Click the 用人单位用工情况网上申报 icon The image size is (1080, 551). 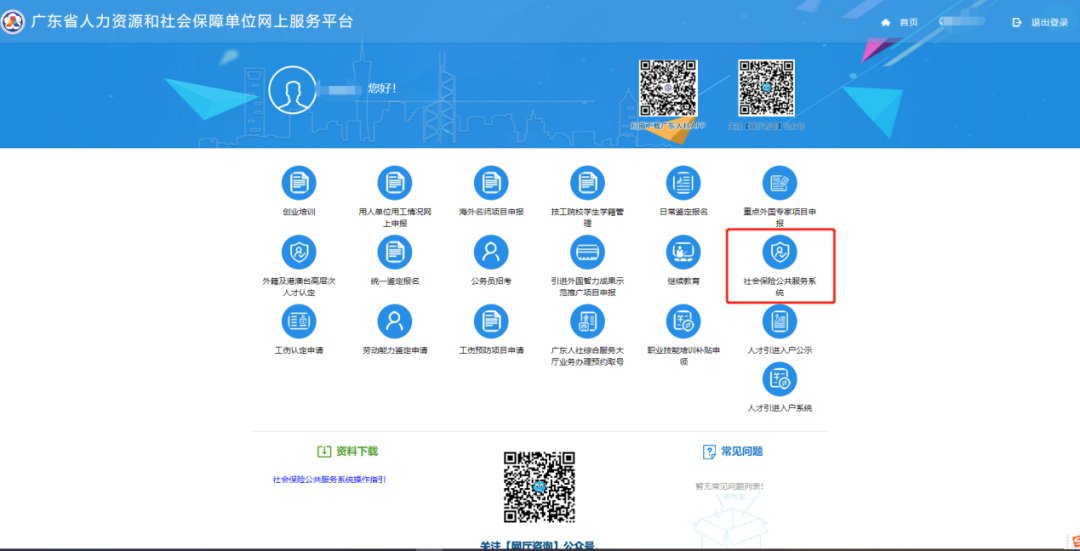coord(394,183)
